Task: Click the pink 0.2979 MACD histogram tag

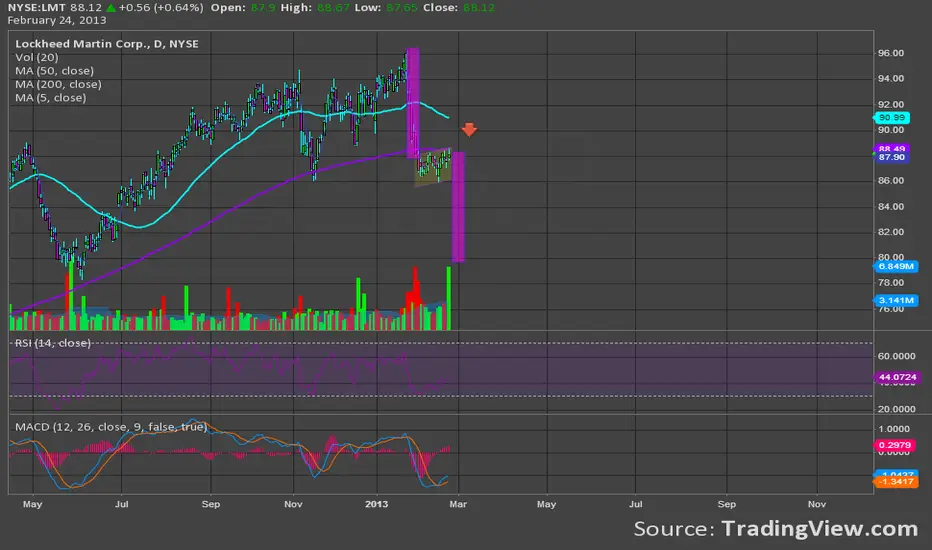Action: click(895, 445)
